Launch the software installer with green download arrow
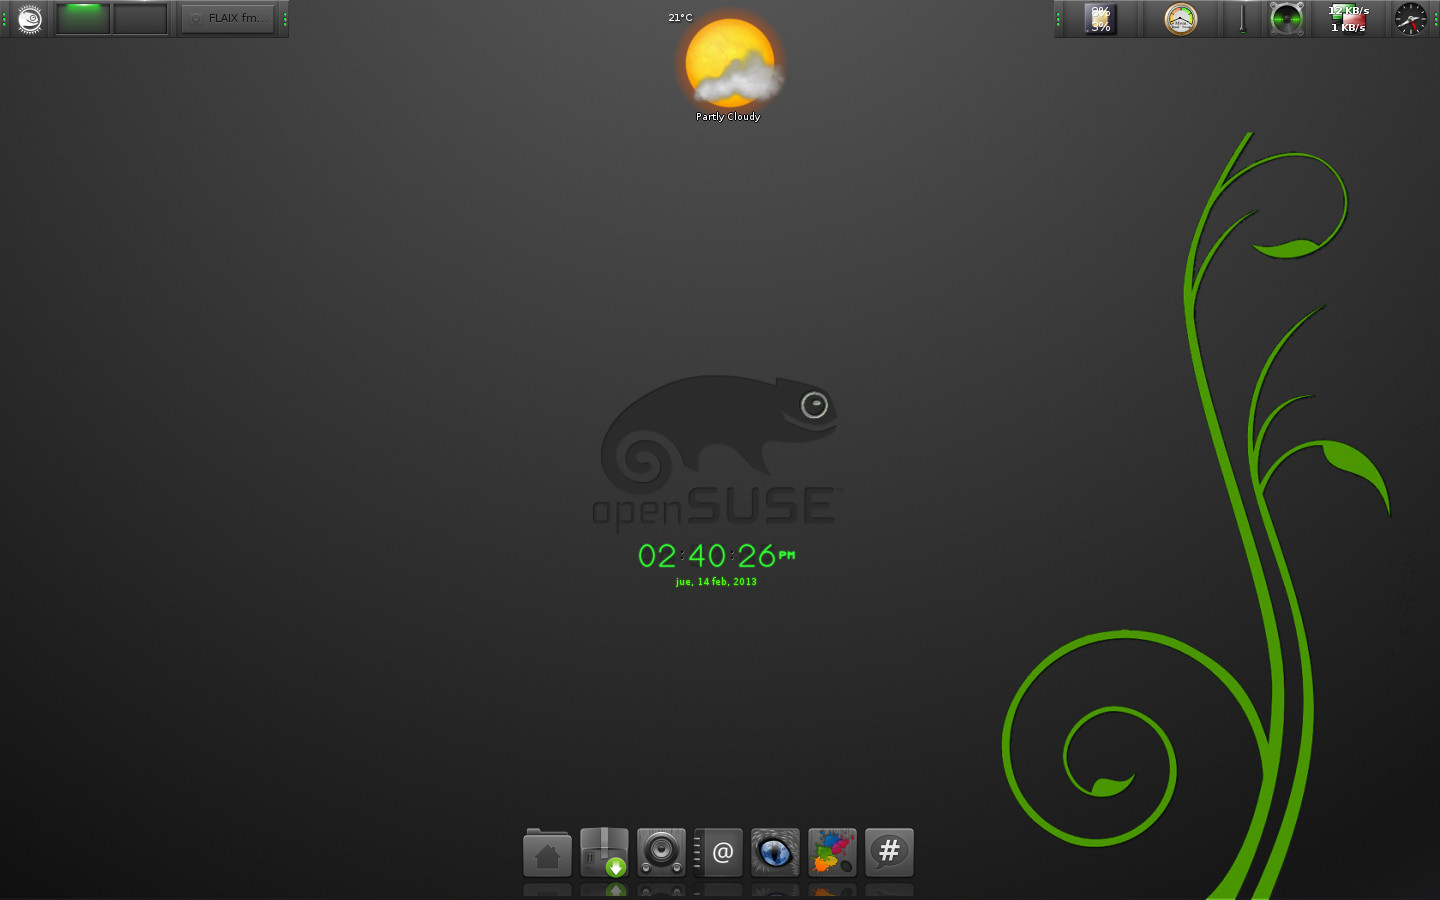 (604, 852)
